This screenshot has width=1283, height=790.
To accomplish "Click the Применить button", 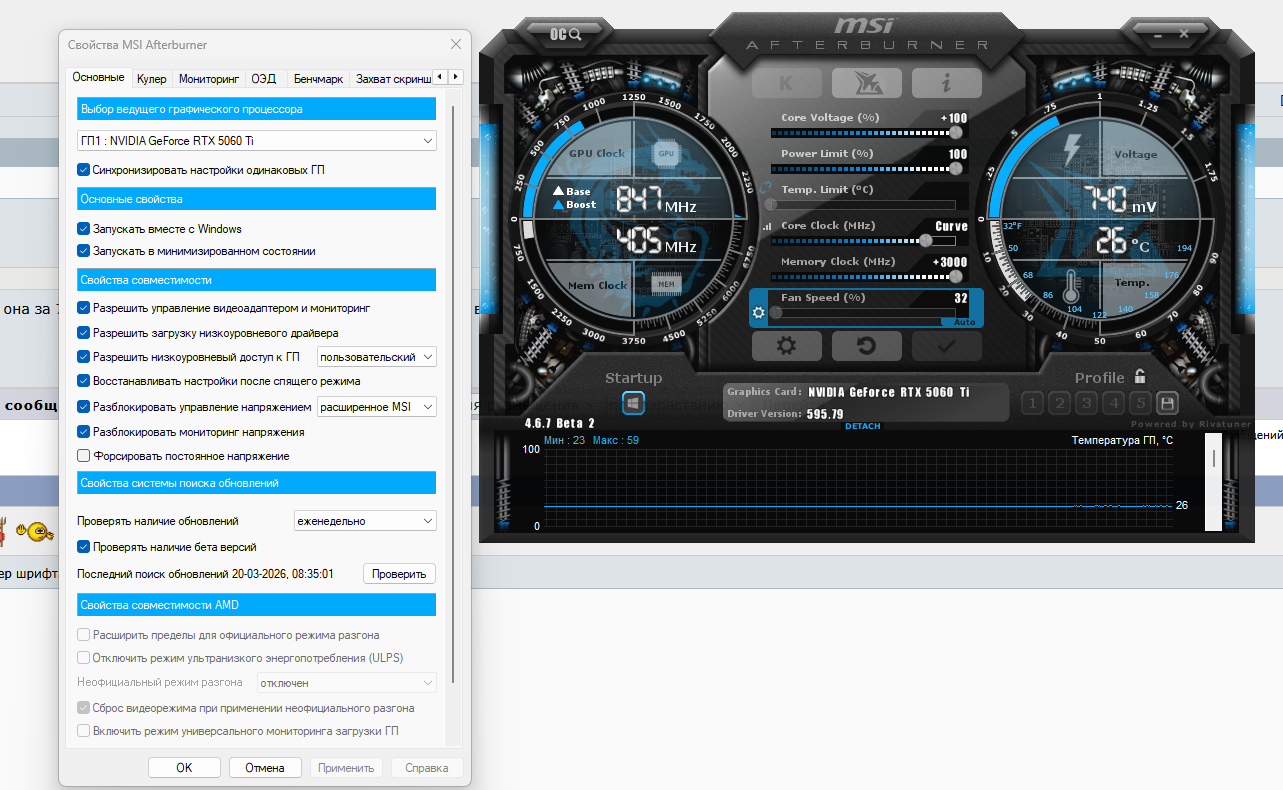I will pyautogui.click(x=347, y=768).
